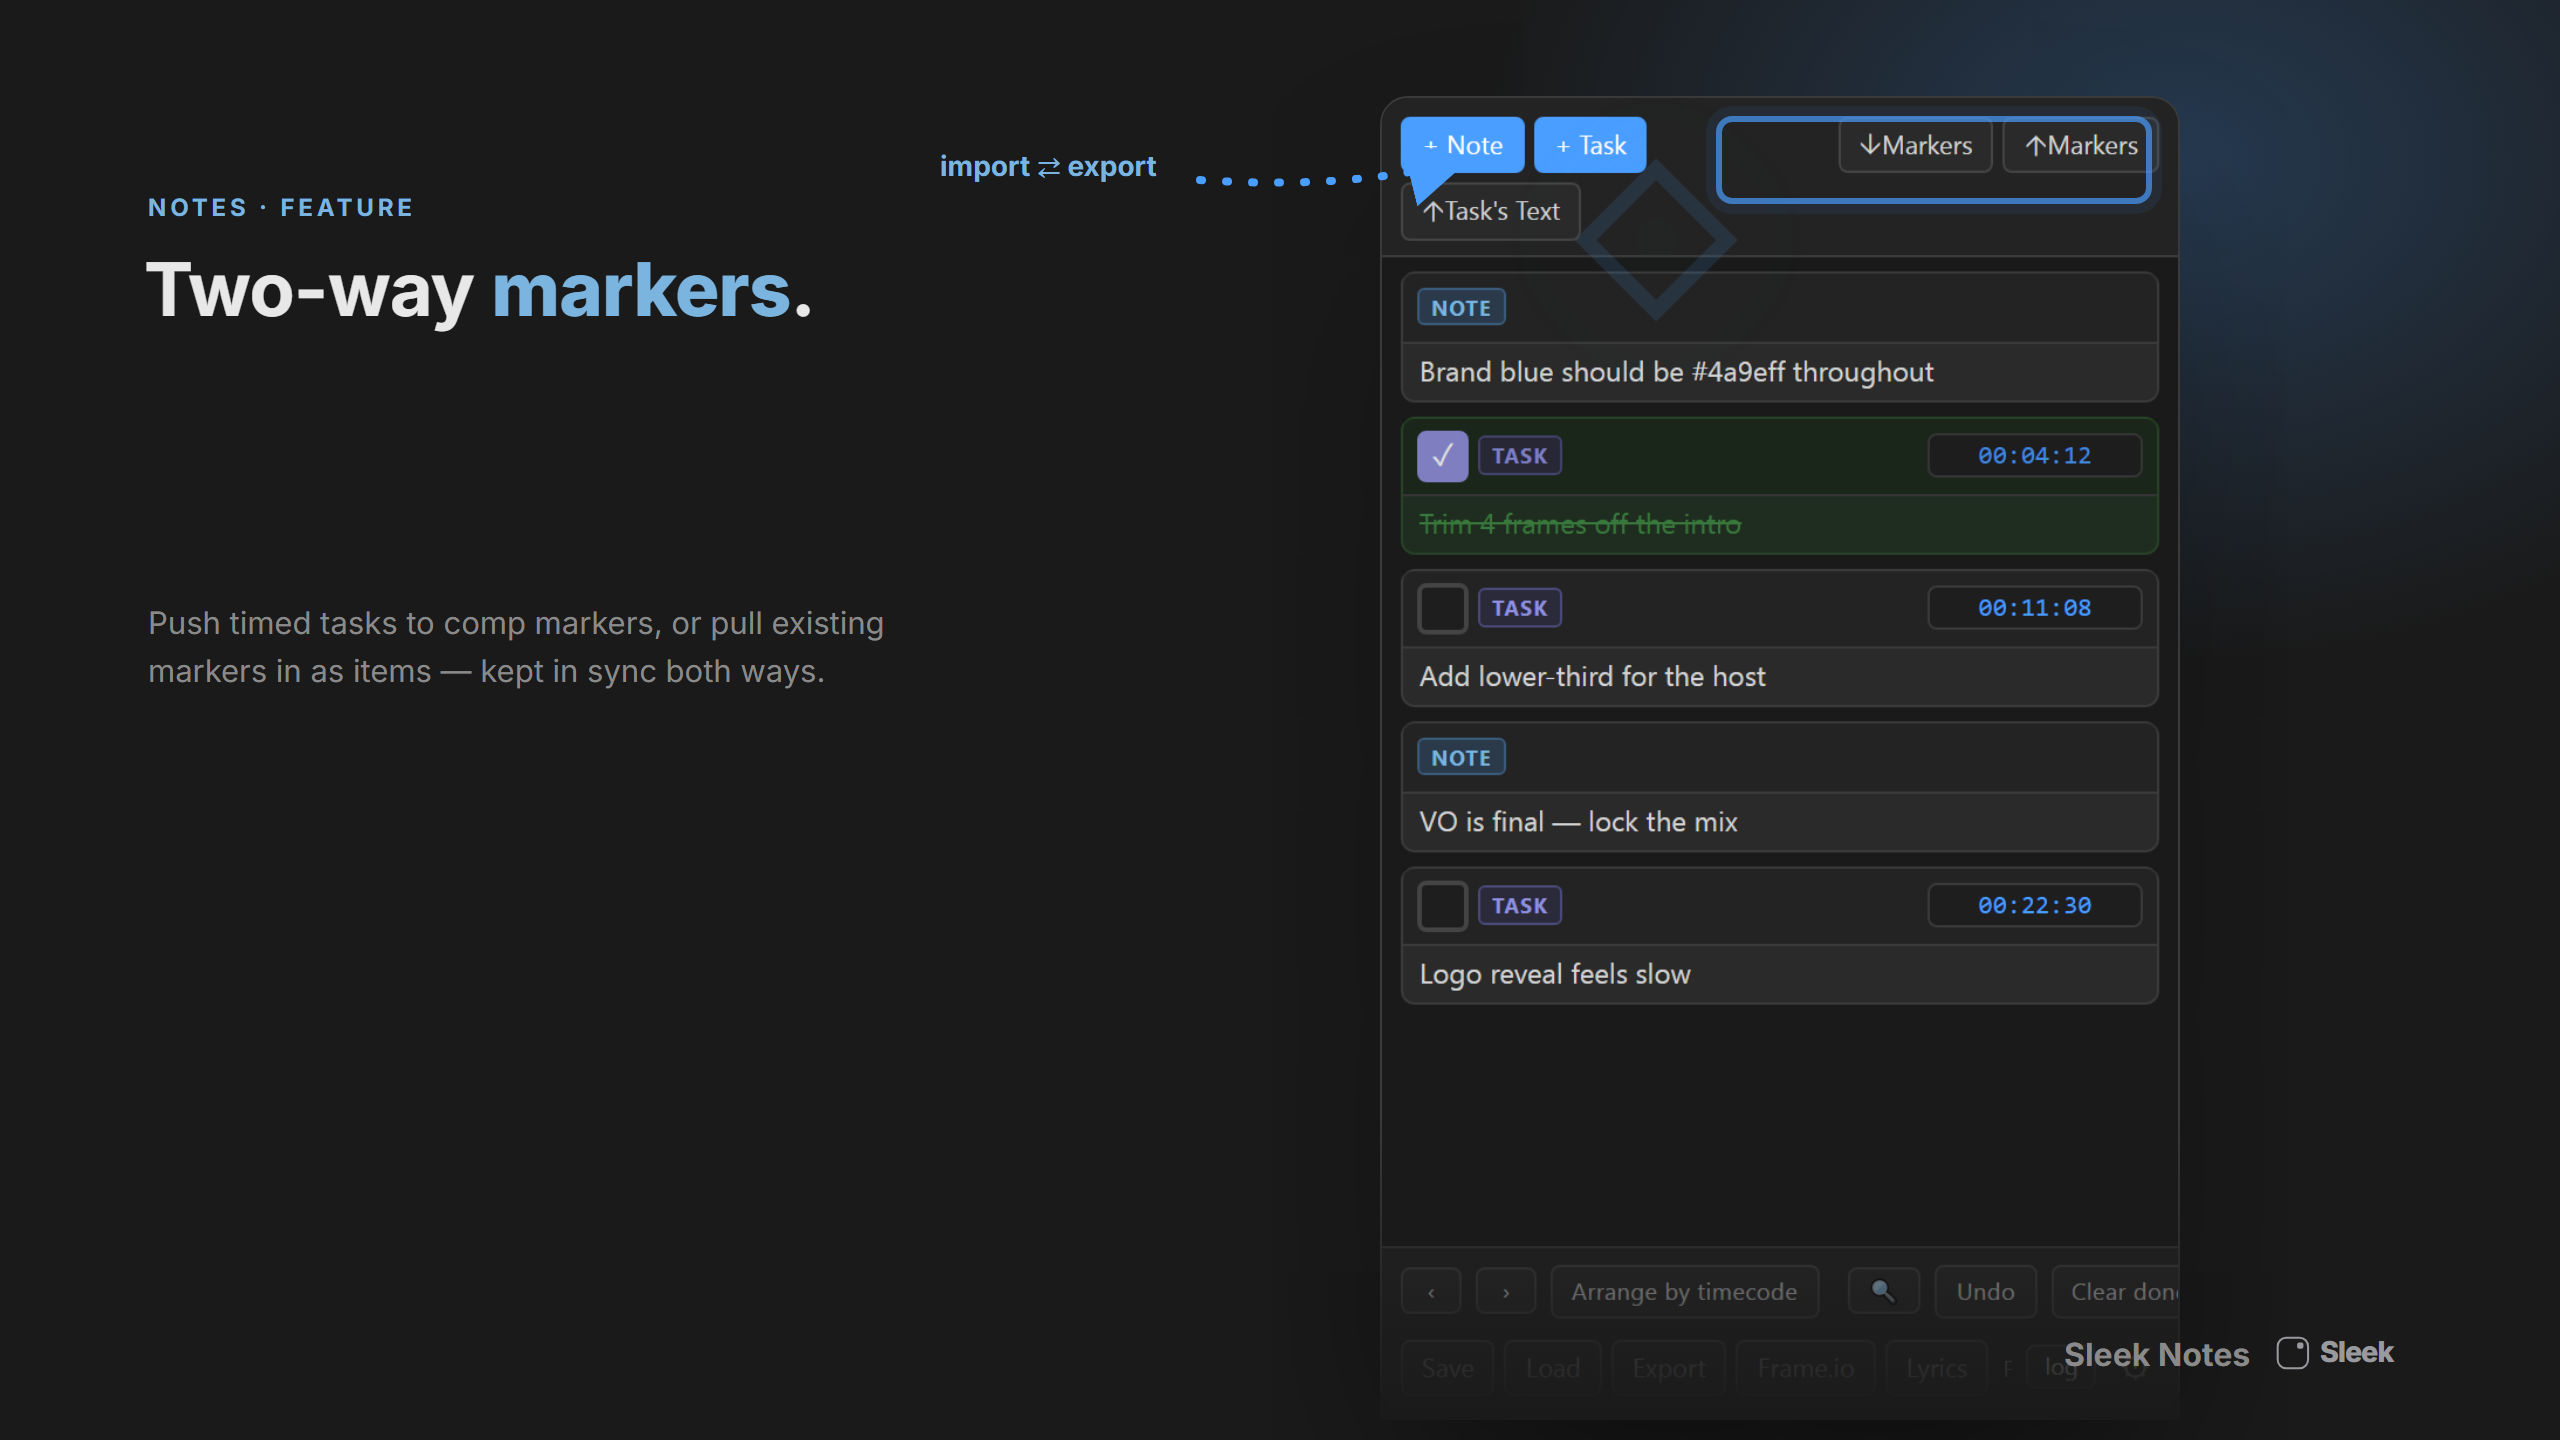The image size is (2560, 1440).
Task: Import markers with the down-arrow Markers button
Action: point(1915,146)
